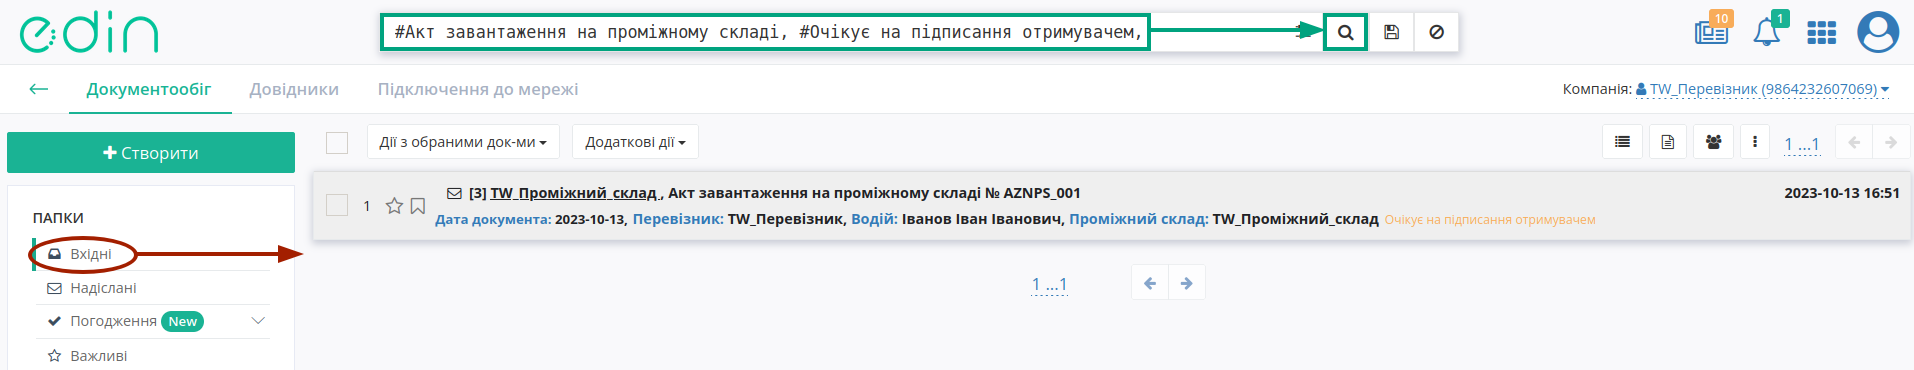Click the search magnifier icon
Screen dimensions: 1914x370
pyautogui.click(x=1346, y=32)
